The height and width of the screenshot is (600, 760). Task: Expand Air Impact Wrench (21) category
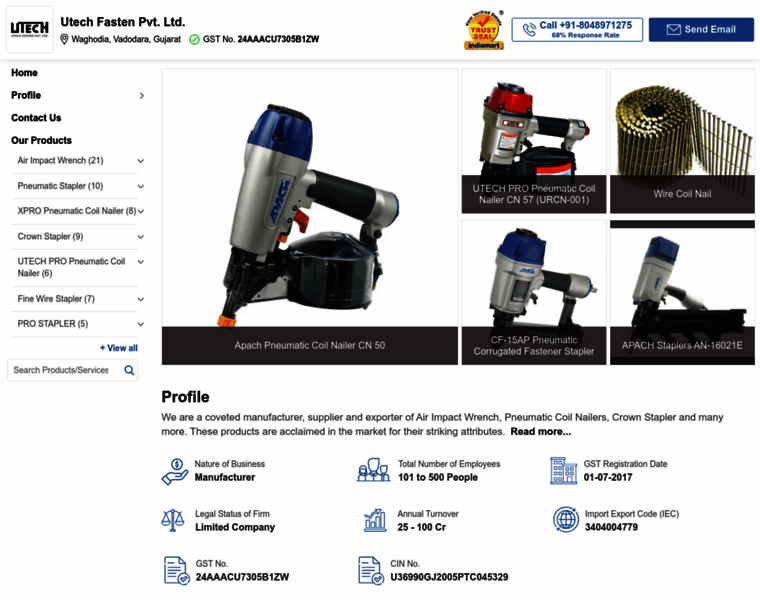coord(141,161)
